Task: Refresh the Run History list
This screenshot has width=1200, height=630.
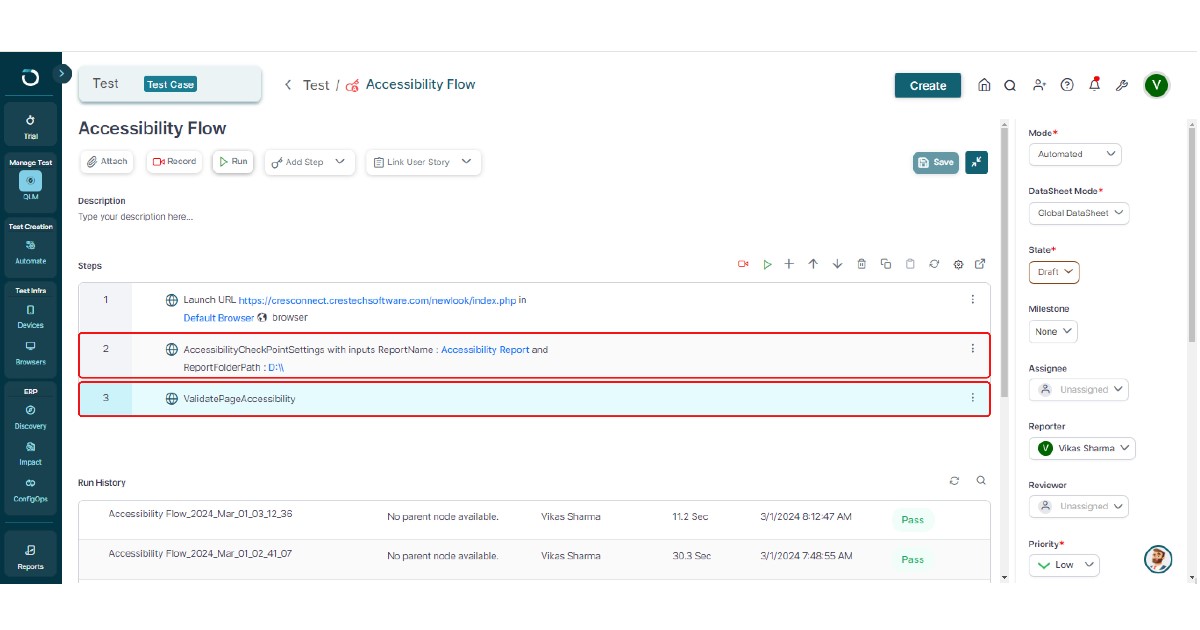Action: 955,481
